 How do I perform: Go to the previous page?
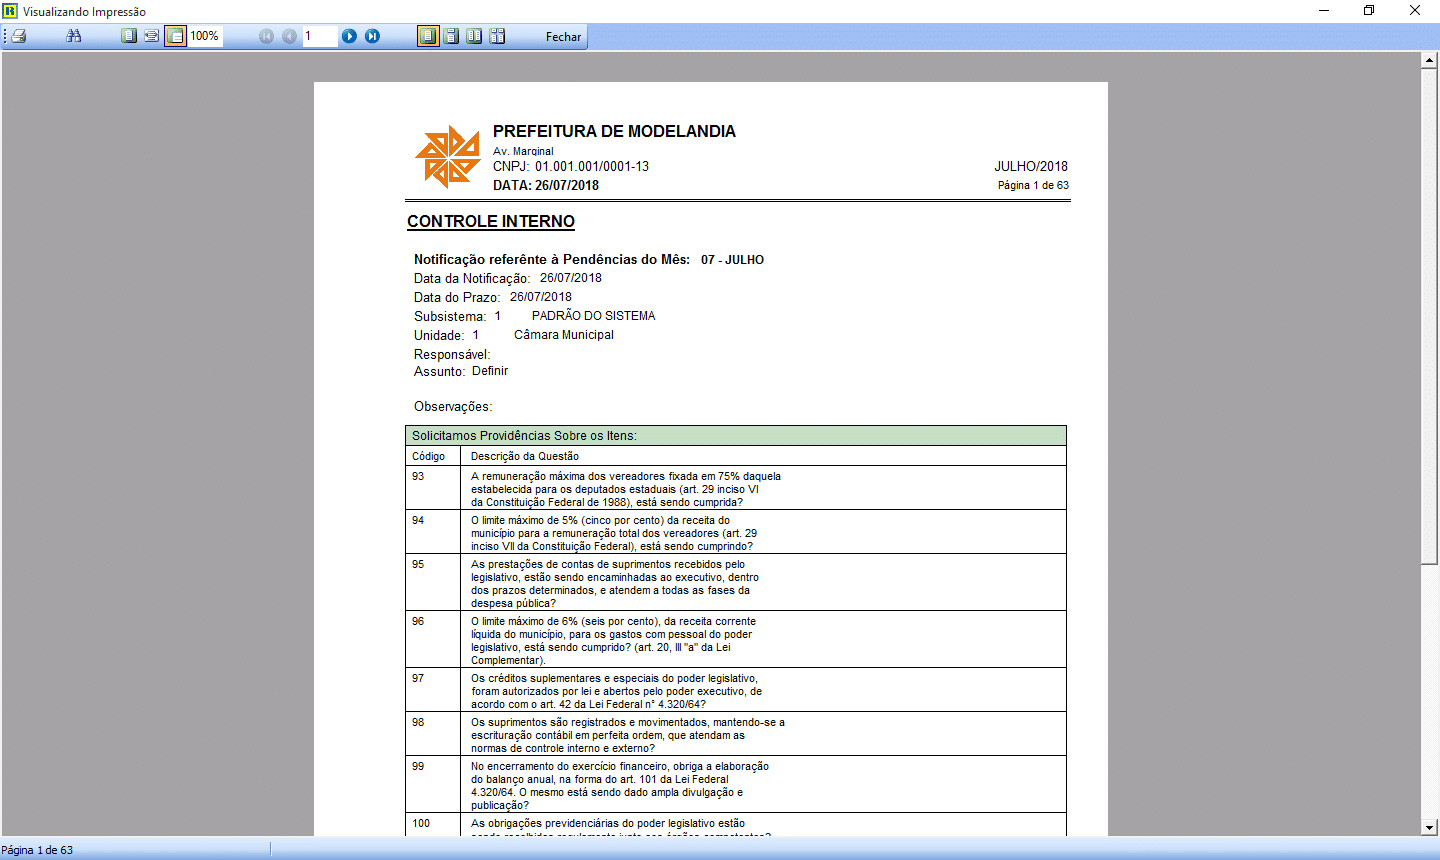(289, 36)
